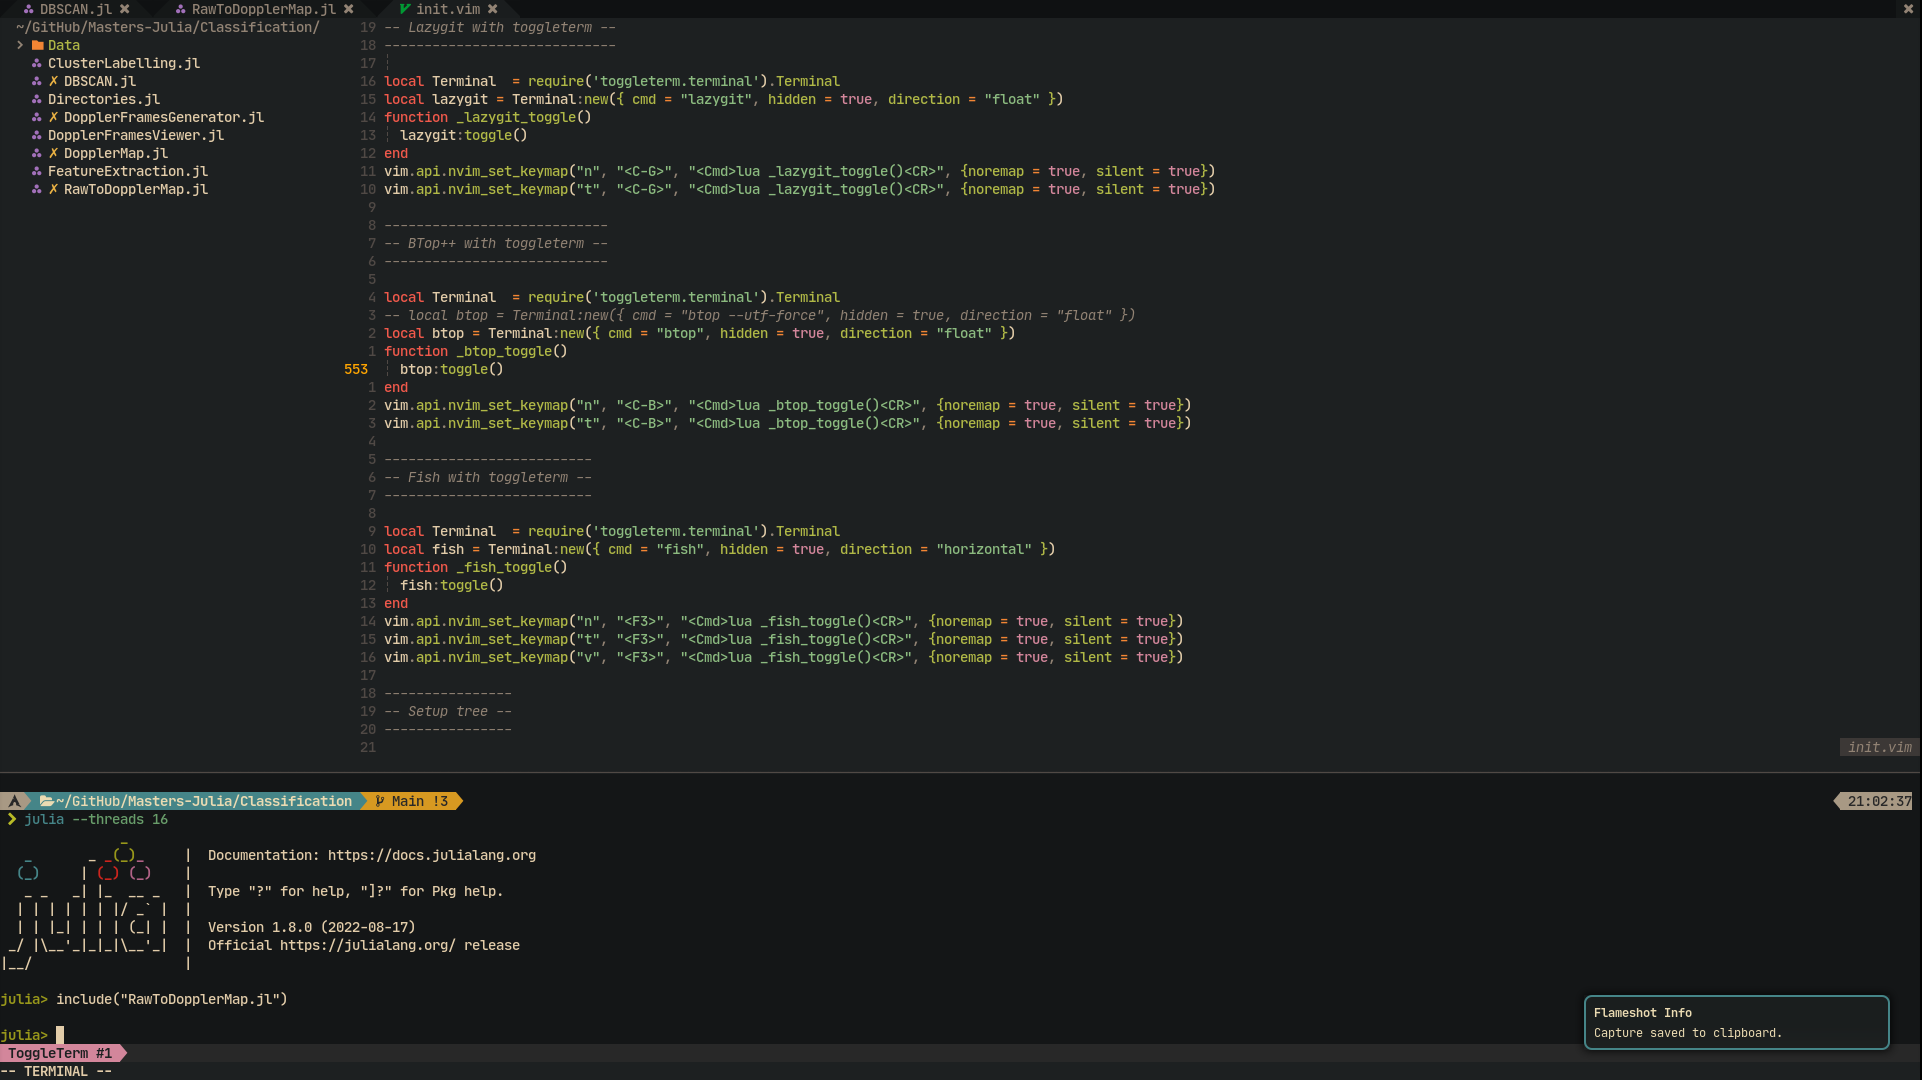Click the julia prompt cursor input line
Screen dimensions: 1922x1080
60,1035
